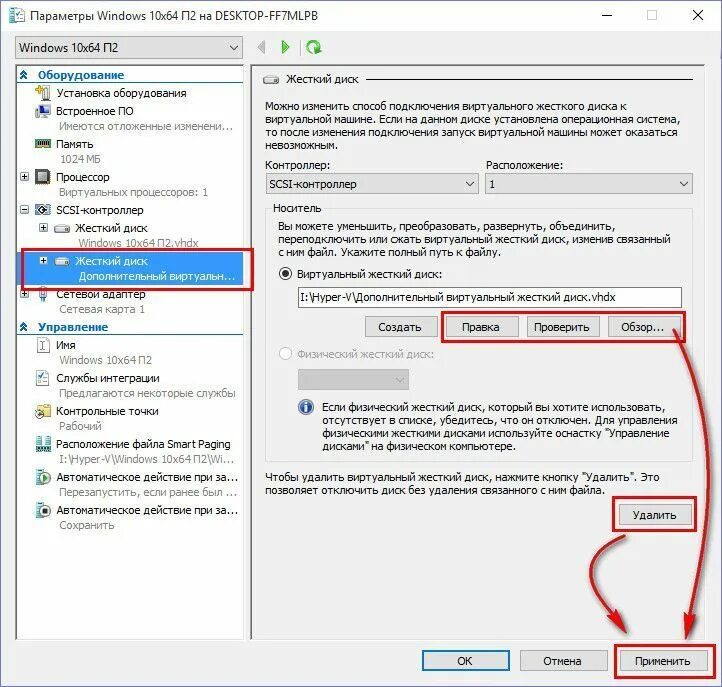Screen dimensions: 722x687
Task: Open the Расположение dropdown
Action: click(589, 184)
